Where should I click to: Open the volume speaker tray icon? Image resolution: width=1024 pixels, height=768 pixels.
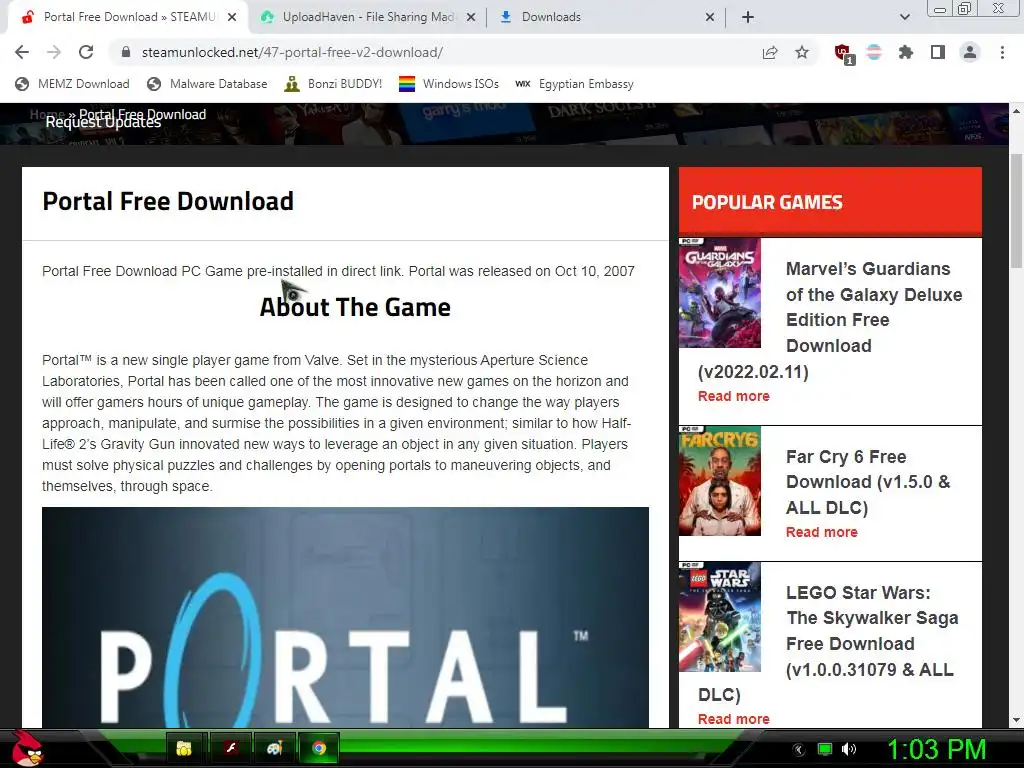(x=848, y=750)
